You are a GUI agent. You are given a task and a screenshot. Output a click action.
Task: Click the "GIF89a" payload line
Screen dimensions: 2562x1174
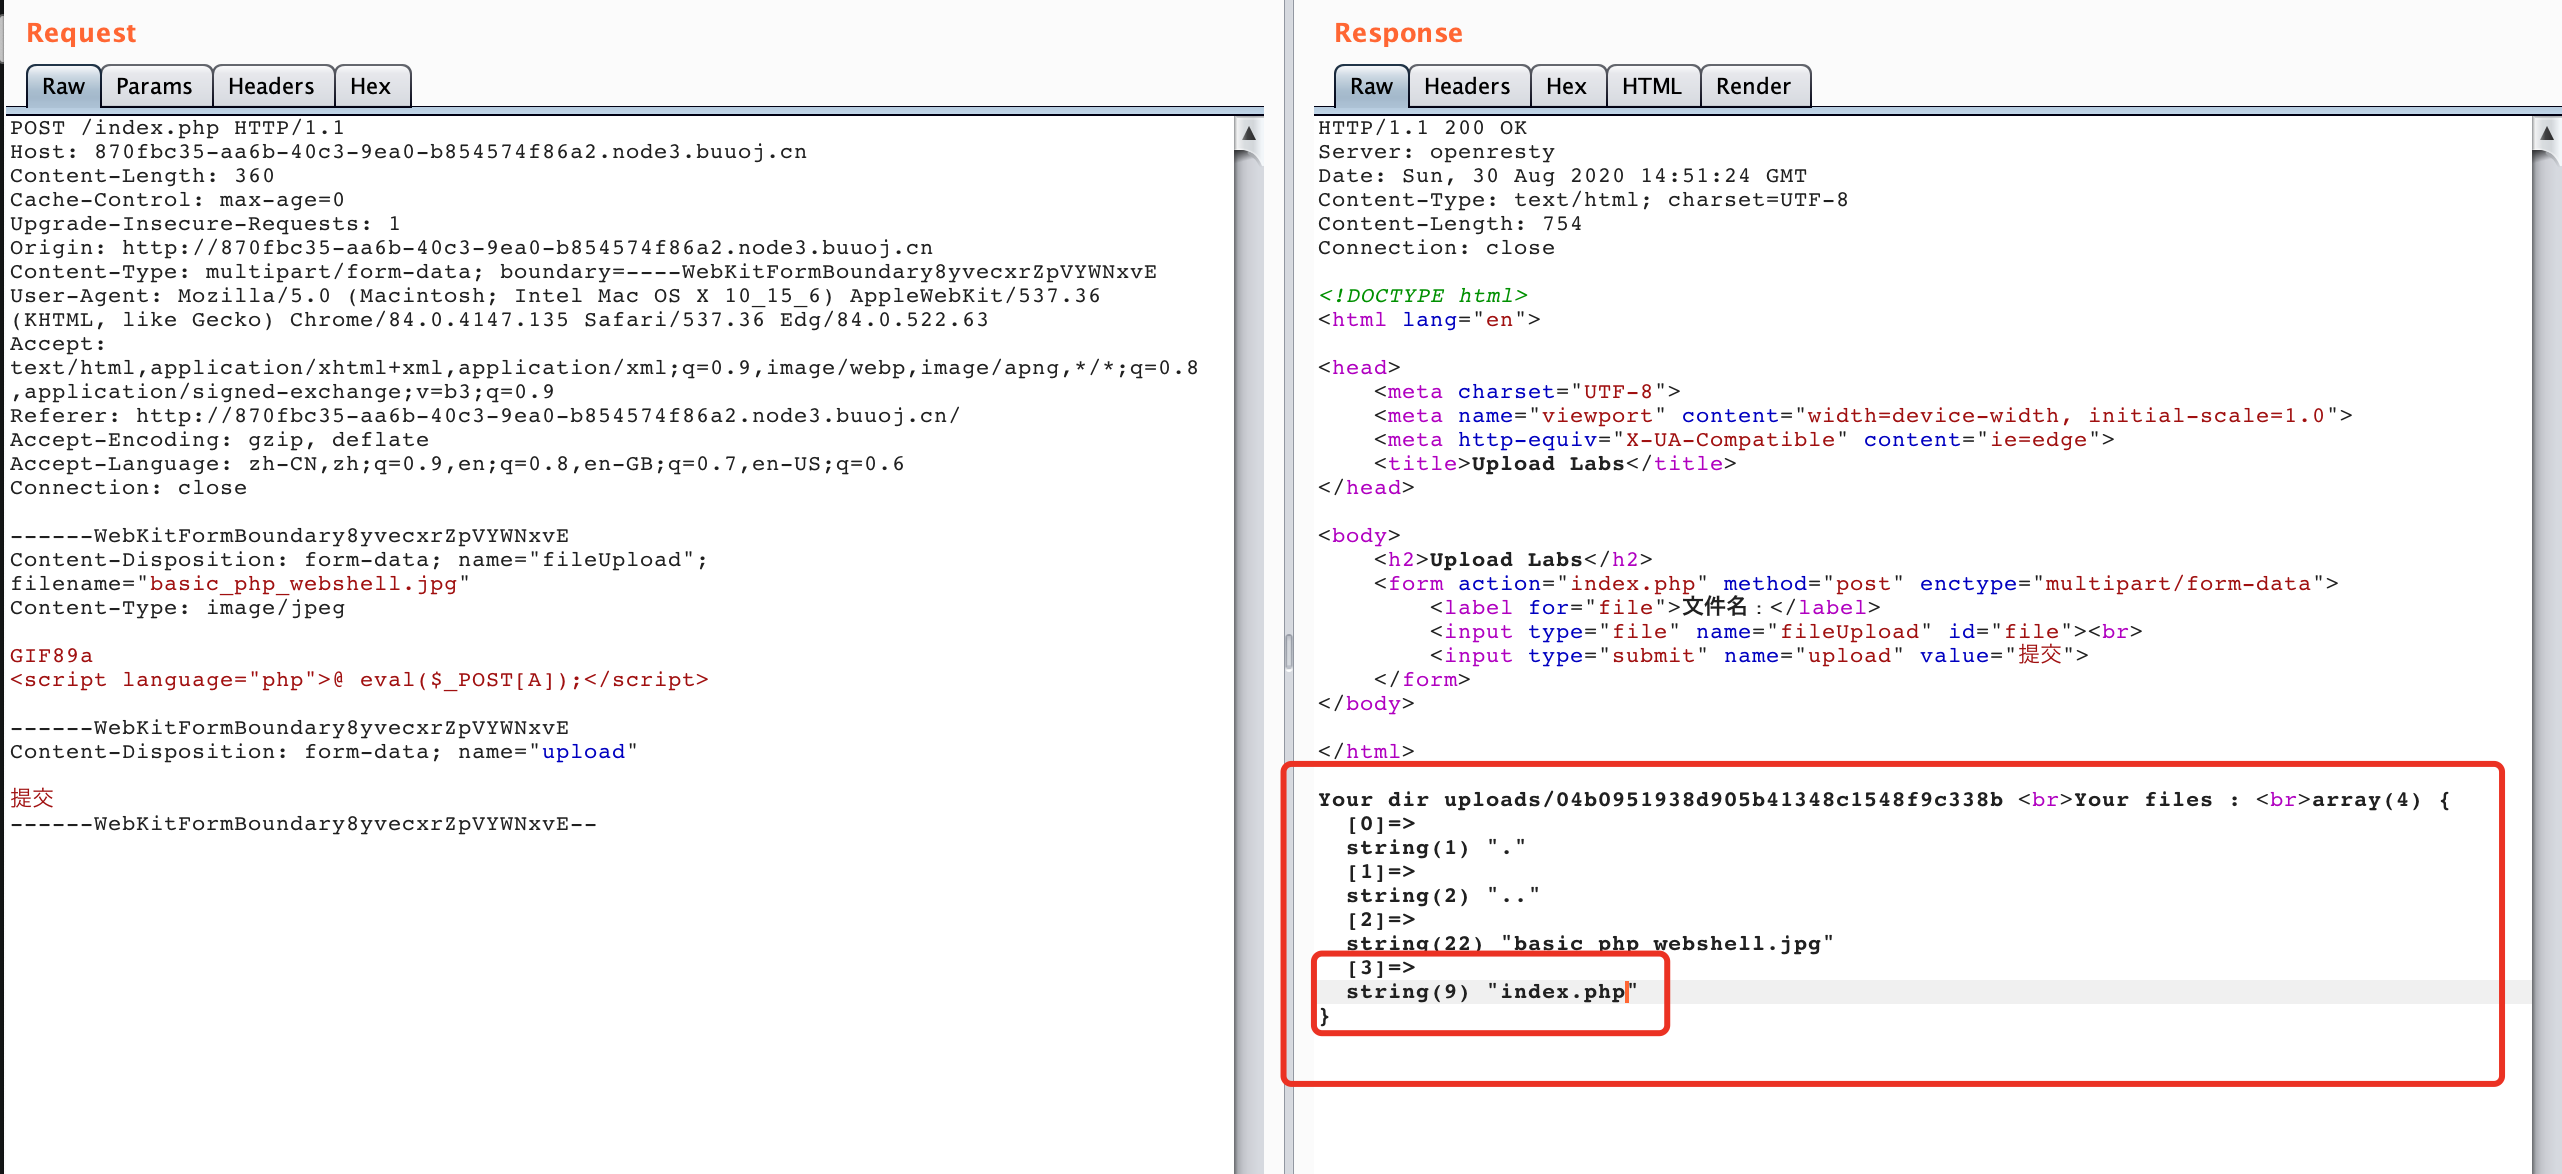pyautogui.click(x=51, y=656)
